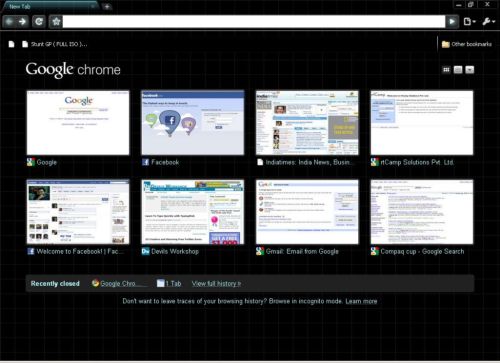
Task: Open the page menu icon
Action: click(x=470, y=22)
